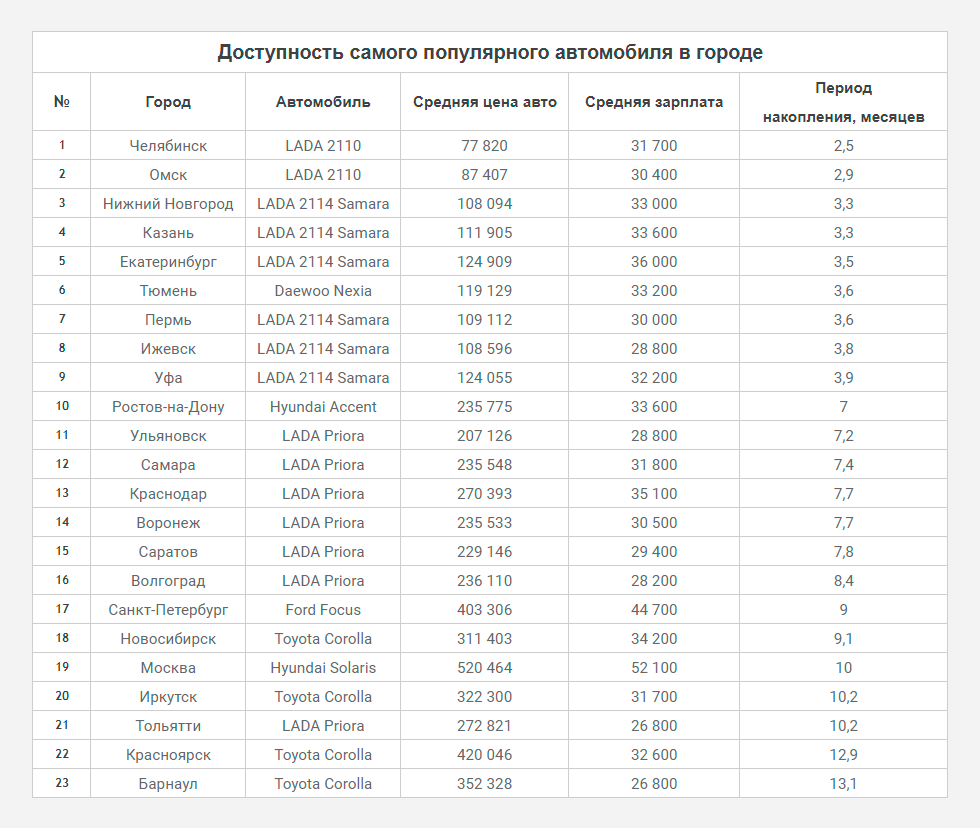
Task: Select the 'Иркутск' city cell
Action: pyautogui.click(x=168, y=697)
